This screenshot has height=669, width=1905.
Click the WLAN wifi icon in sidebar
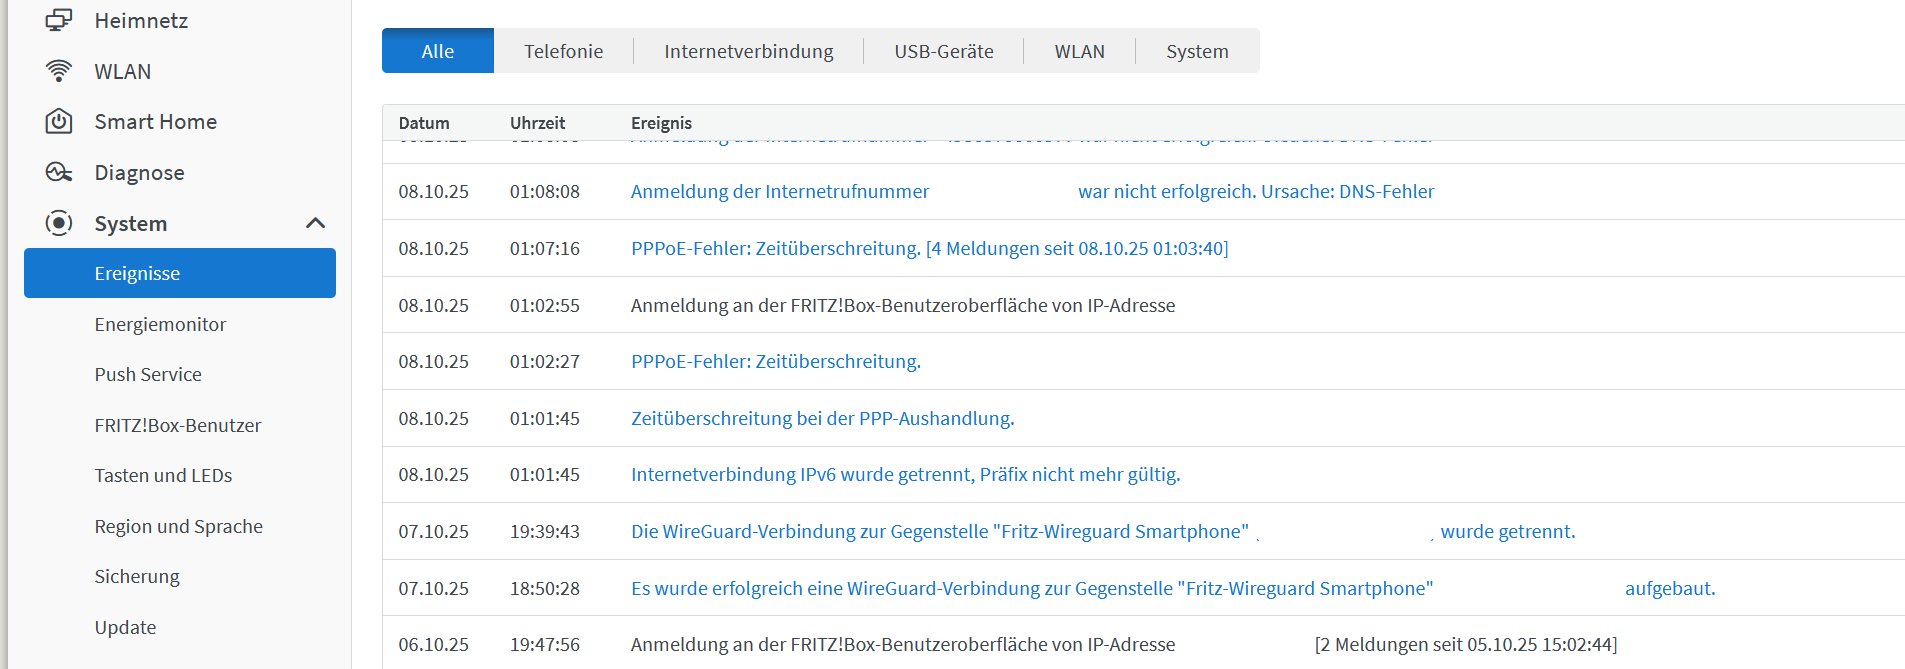[x=59, y=71]
